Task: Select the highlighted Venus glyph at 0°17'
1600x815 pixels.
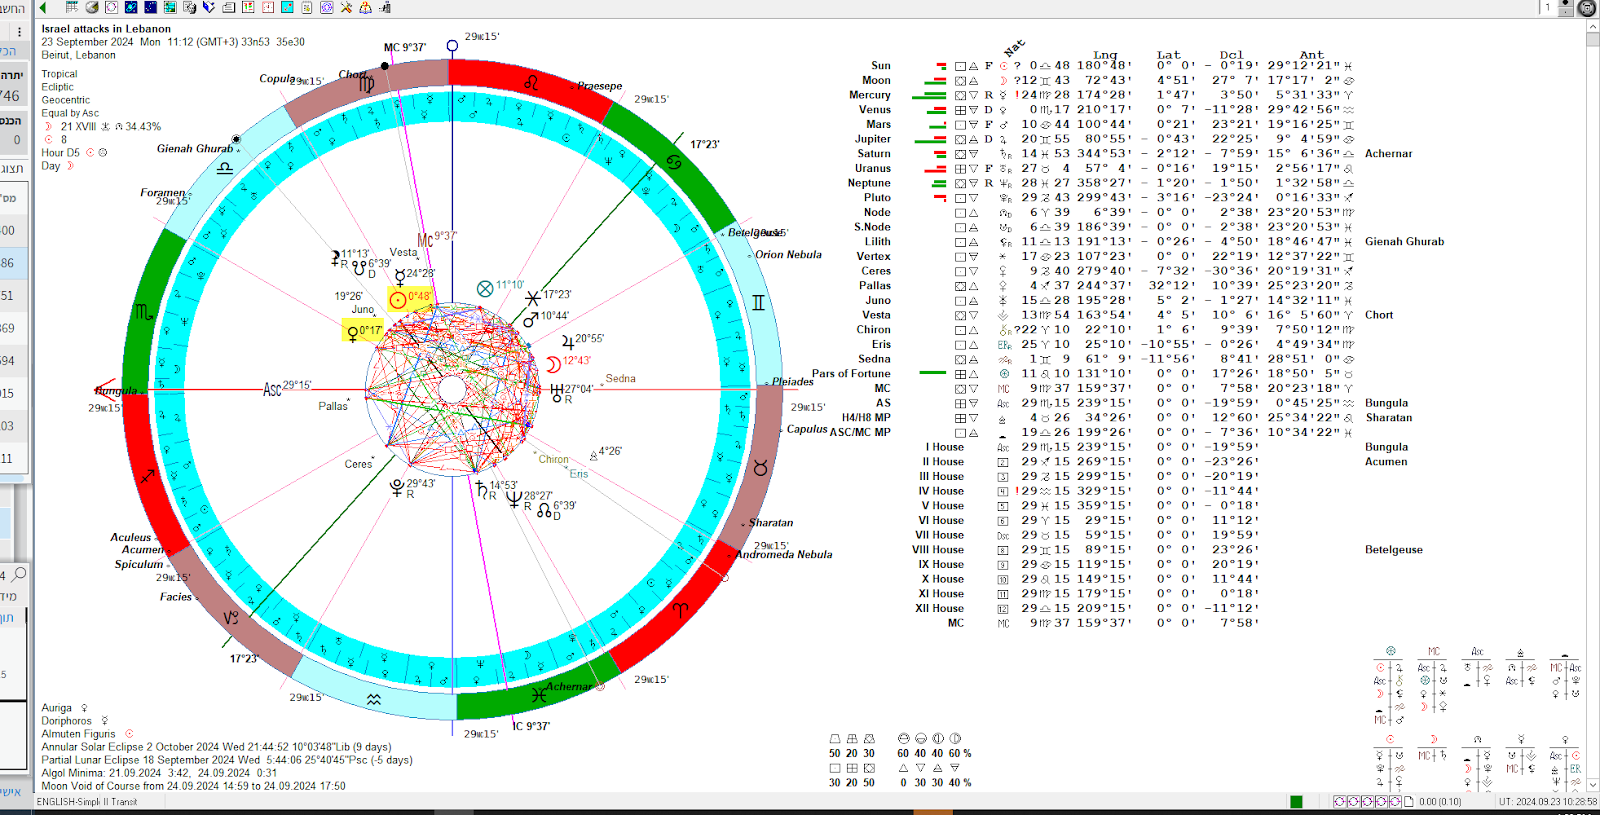Action: tap(352, 332)
